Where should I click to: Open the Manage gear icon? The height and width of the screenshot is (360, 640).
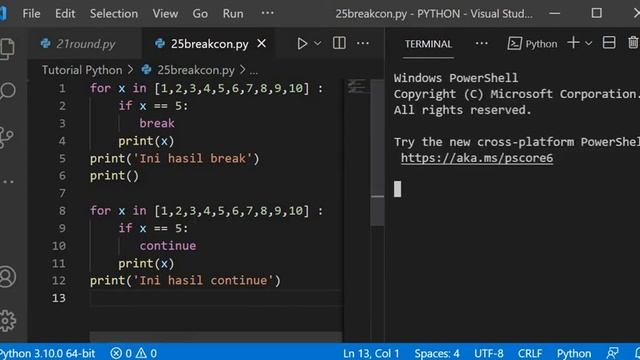coord(7,321)
